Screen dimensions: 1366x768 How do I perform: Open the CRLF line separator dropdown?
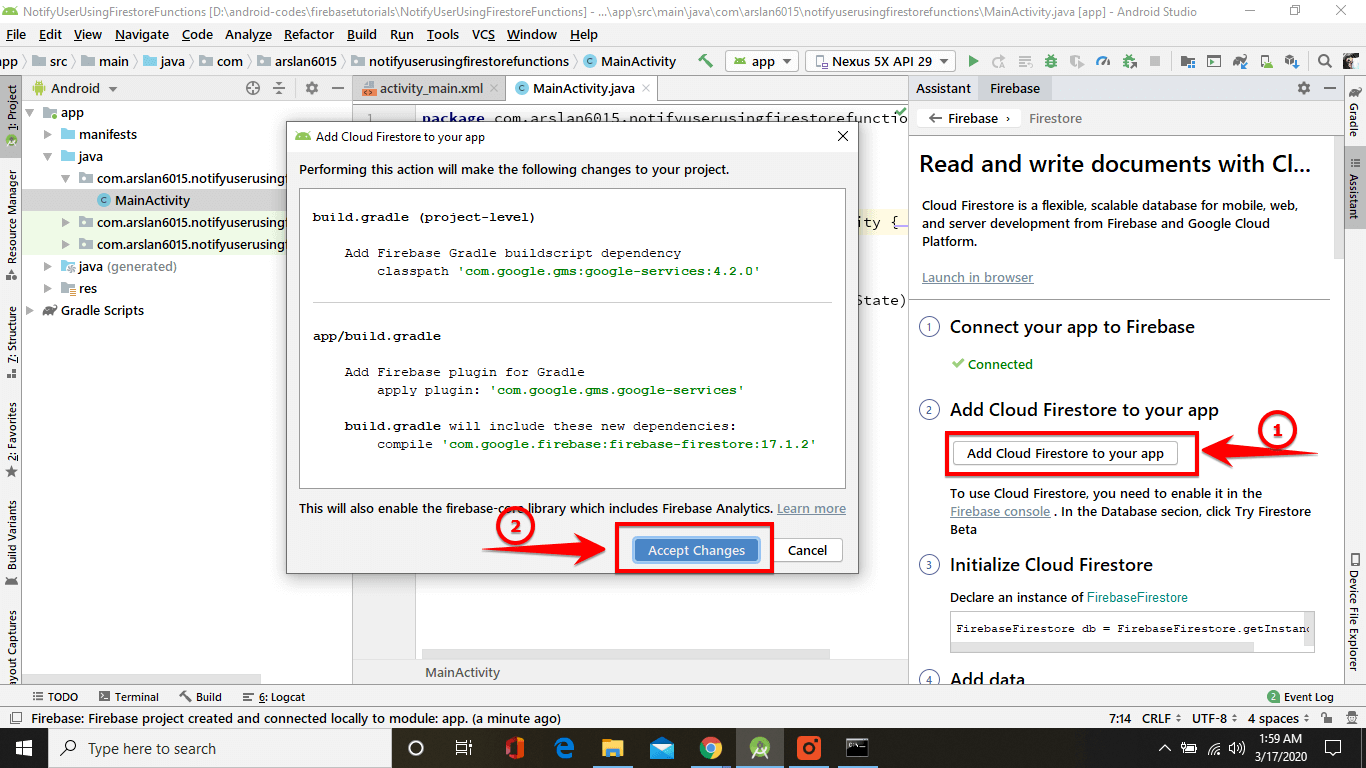pos(1161,718)
